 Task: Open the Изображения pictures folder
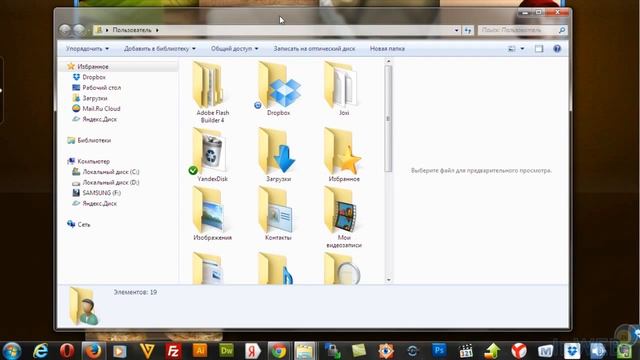(212, 213)
